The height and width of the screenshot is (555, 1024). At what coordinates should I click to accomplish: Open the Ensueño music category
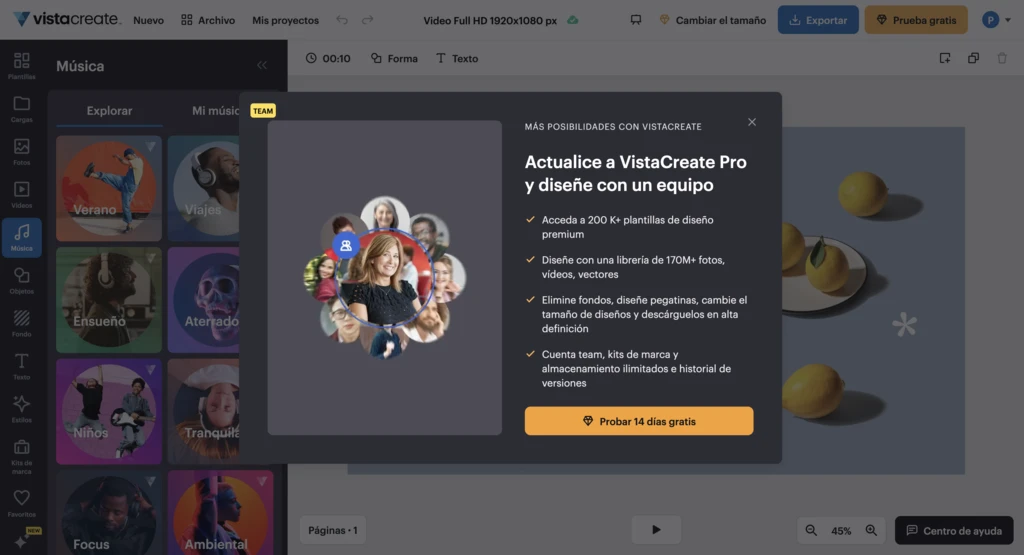[x=108, y=300]
